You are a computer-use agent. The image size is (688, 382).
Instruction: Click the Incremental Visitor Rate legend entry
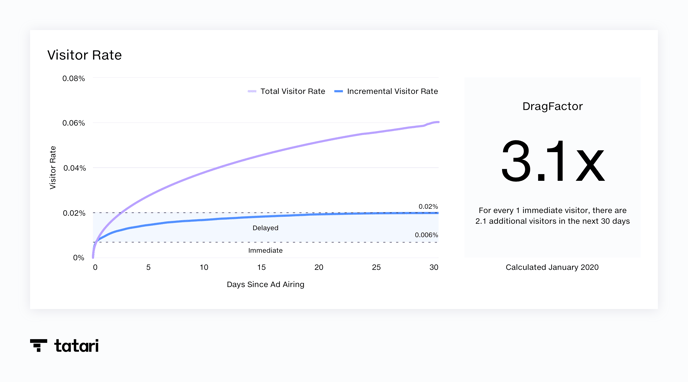[386, 91]
